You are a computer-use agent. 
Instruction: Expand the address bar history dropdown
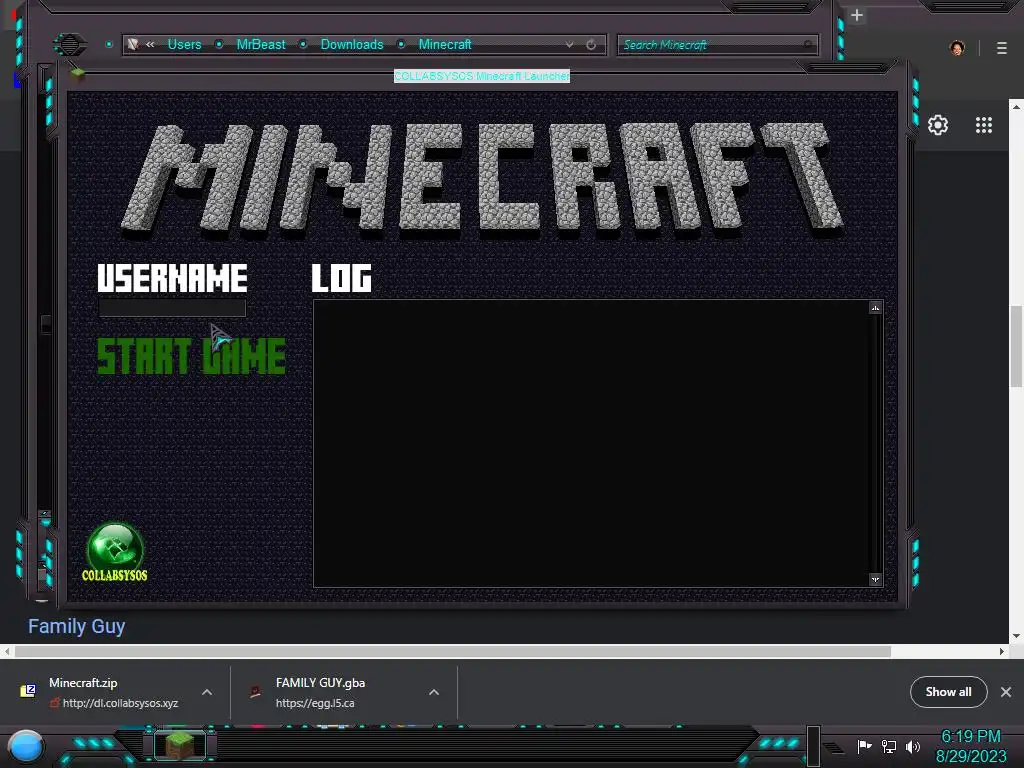[x=569, y=44]
